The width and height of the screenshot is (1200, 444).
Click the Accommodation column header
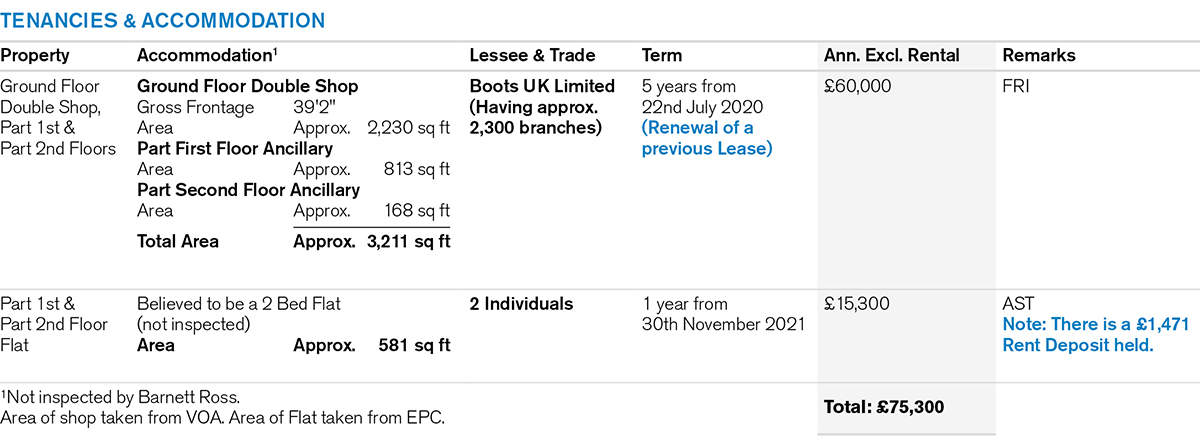pyautogui.click(x=205, y=56)
